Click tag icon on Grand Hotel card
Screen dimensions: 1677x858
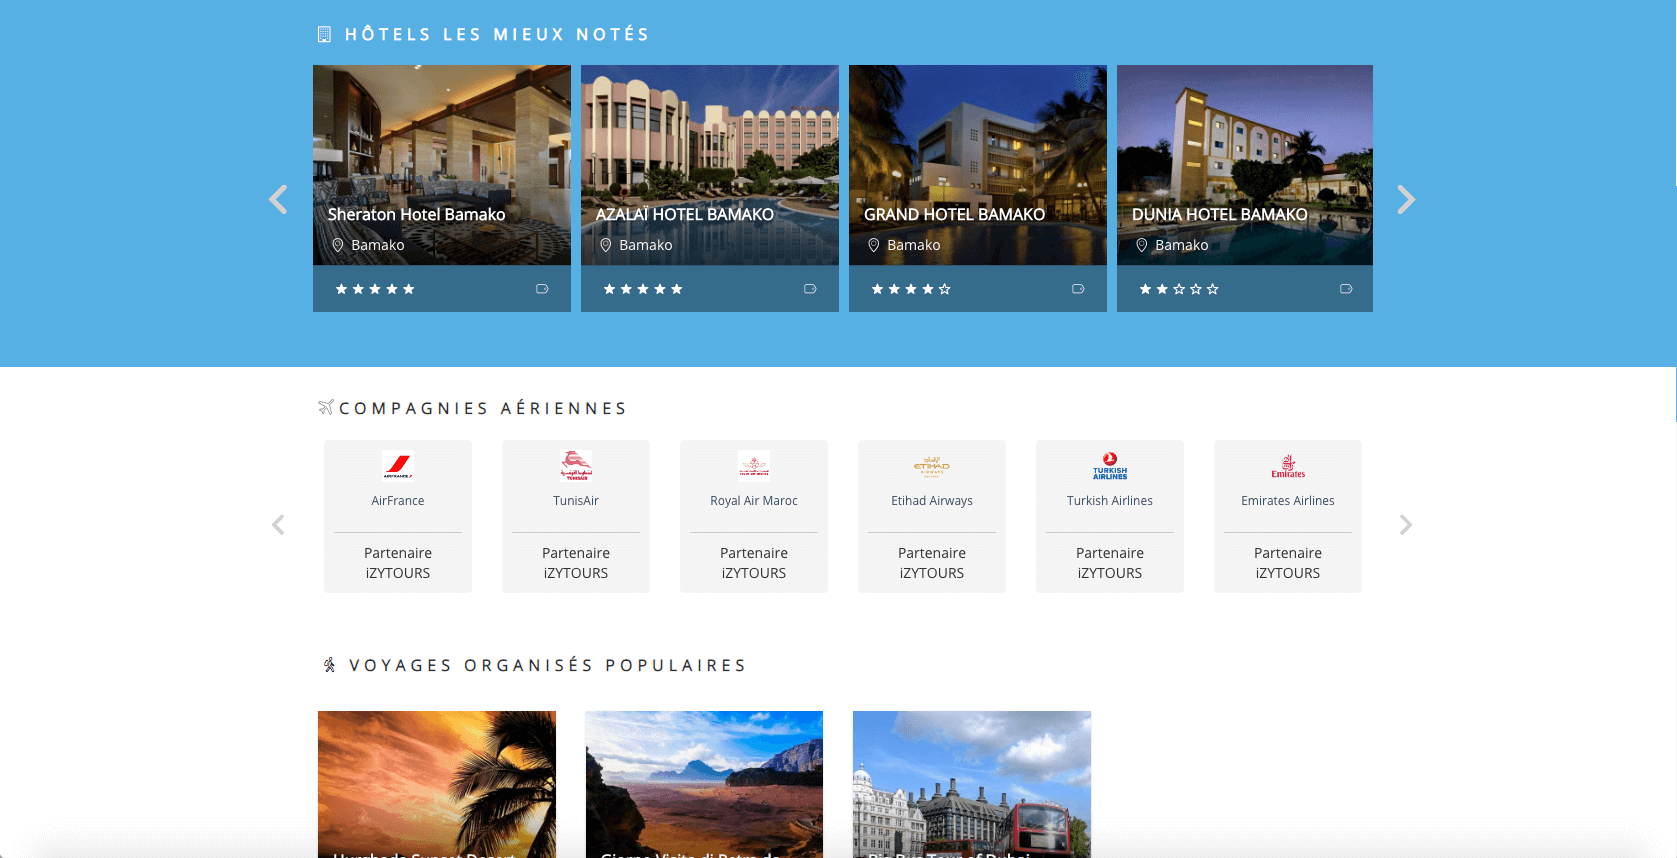tap(1078, 289)
